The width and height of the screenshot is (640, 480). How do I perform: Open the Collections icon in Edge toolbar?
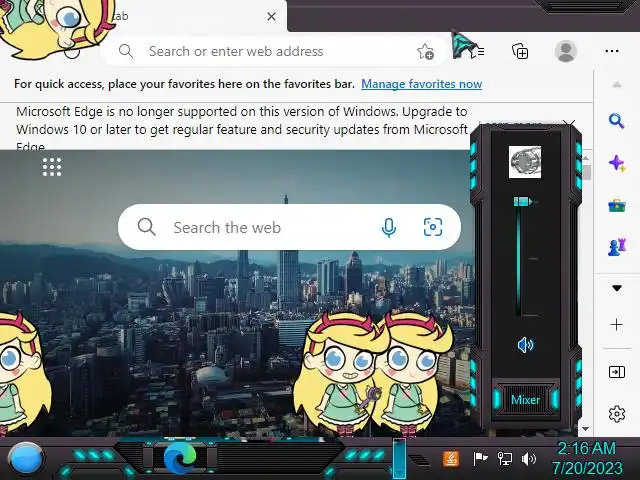520,51
